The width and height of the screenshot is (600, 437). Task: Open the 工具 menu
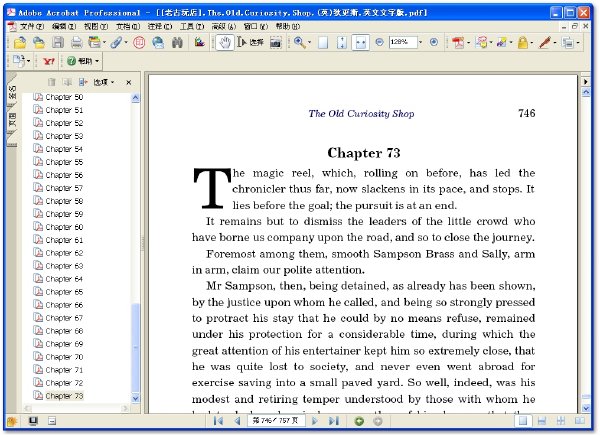pos(192,26)
